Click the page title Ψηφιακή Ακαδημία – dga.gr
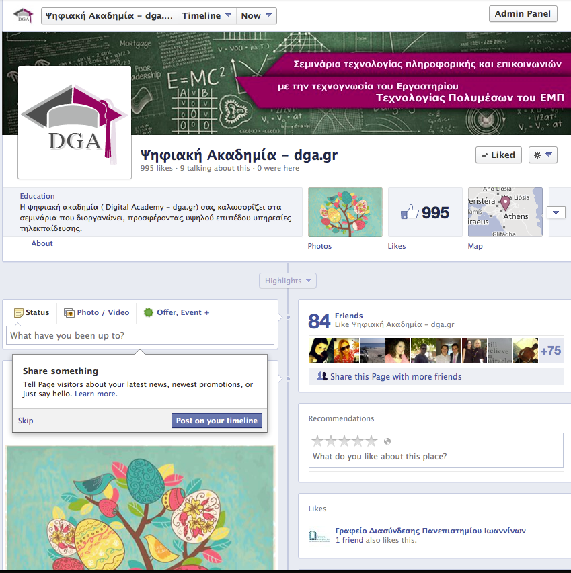Viewport: 571px width, 573px height. [x=239, y=155]
